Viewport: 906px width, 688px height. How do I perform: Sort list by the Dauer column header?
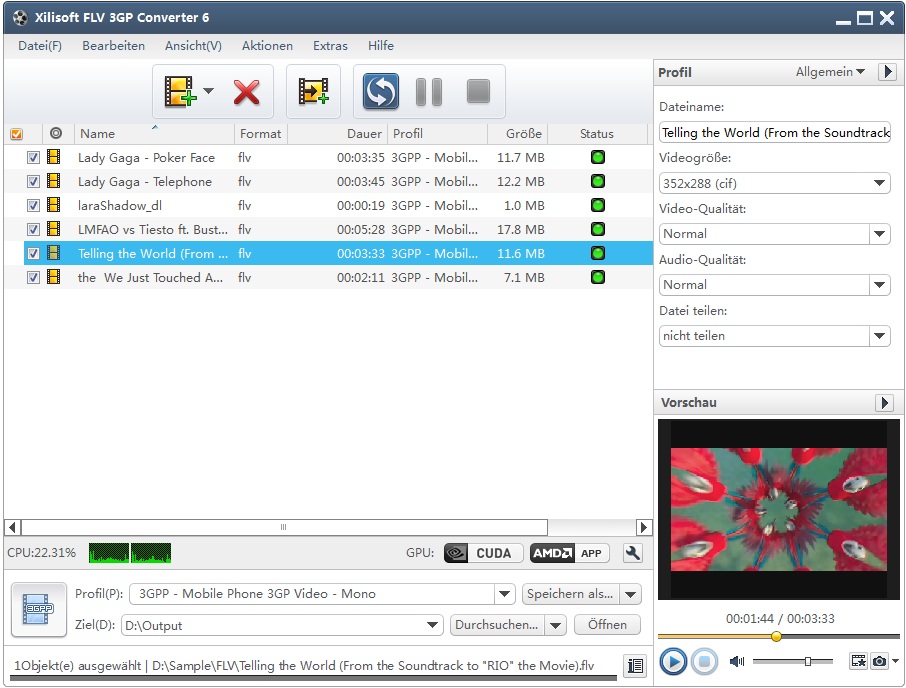337,133
